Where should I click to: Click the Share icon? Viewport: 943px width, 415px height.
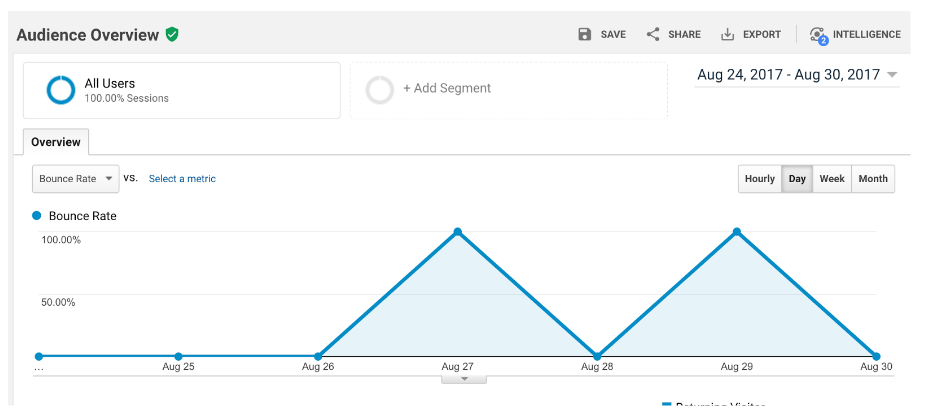click(653, 34)
